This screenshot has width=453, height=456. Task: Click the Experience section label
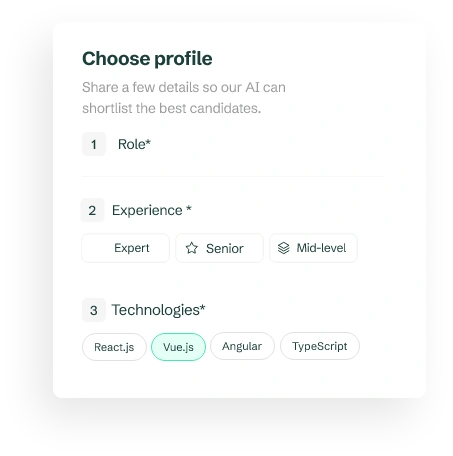pyautogui.click(x=147, y=210)
